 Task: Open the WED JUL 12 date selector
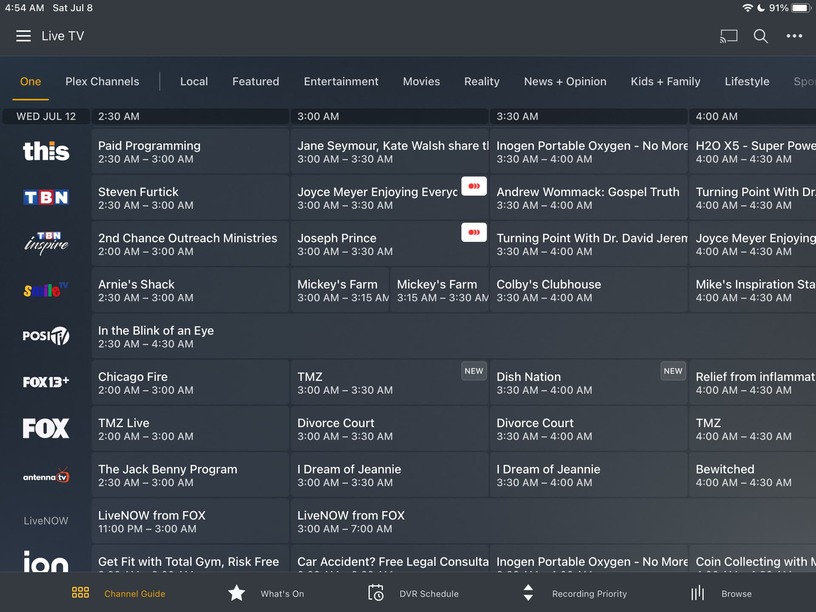[46, 117]
